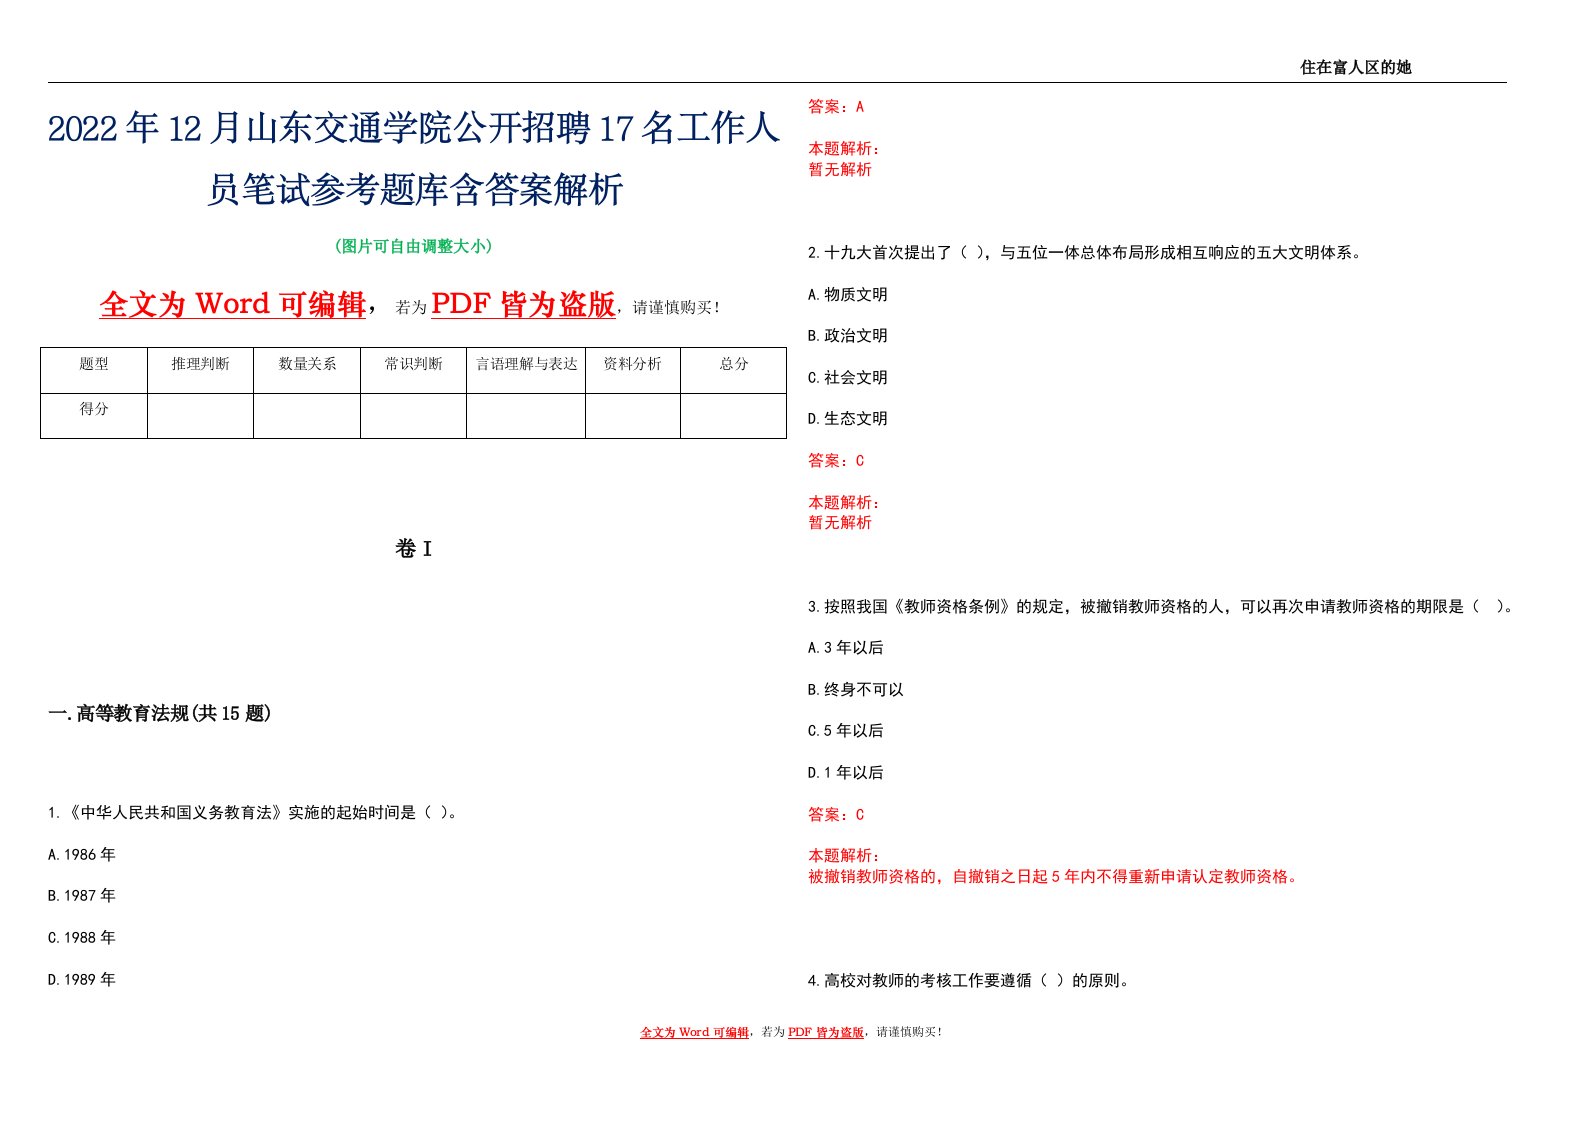Screen dimensions: 1587x1122
Task: Click the empty score cell under 推理判断
Action: click(x=200, y=416)
